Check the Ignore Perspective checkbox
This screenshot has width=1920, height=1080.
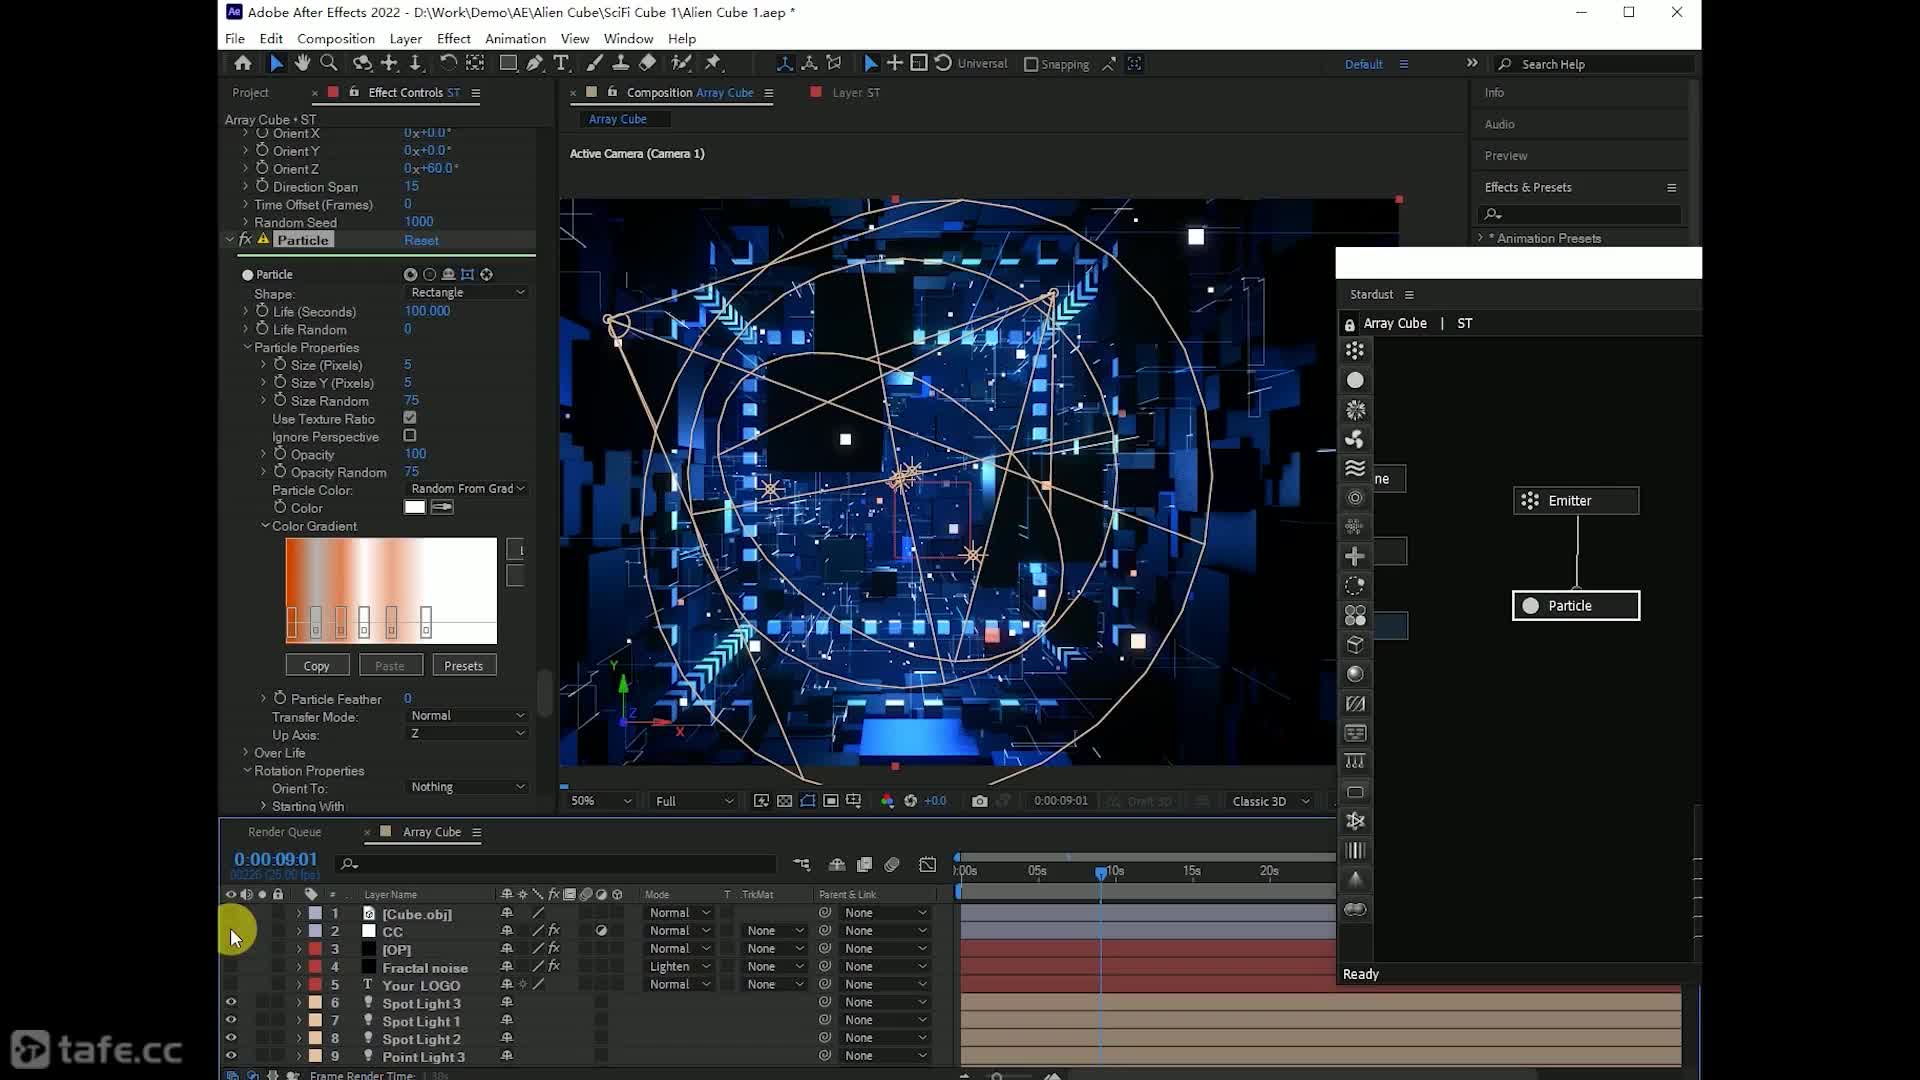click(410, 436)
